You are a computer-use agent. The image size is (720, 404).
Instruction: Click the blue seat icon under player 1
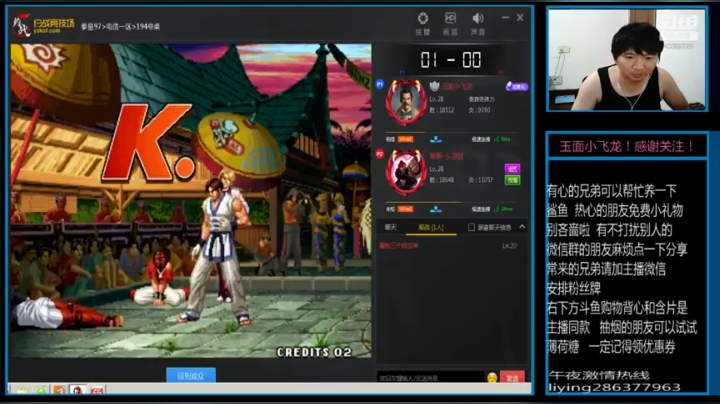(x=436, y=139)
